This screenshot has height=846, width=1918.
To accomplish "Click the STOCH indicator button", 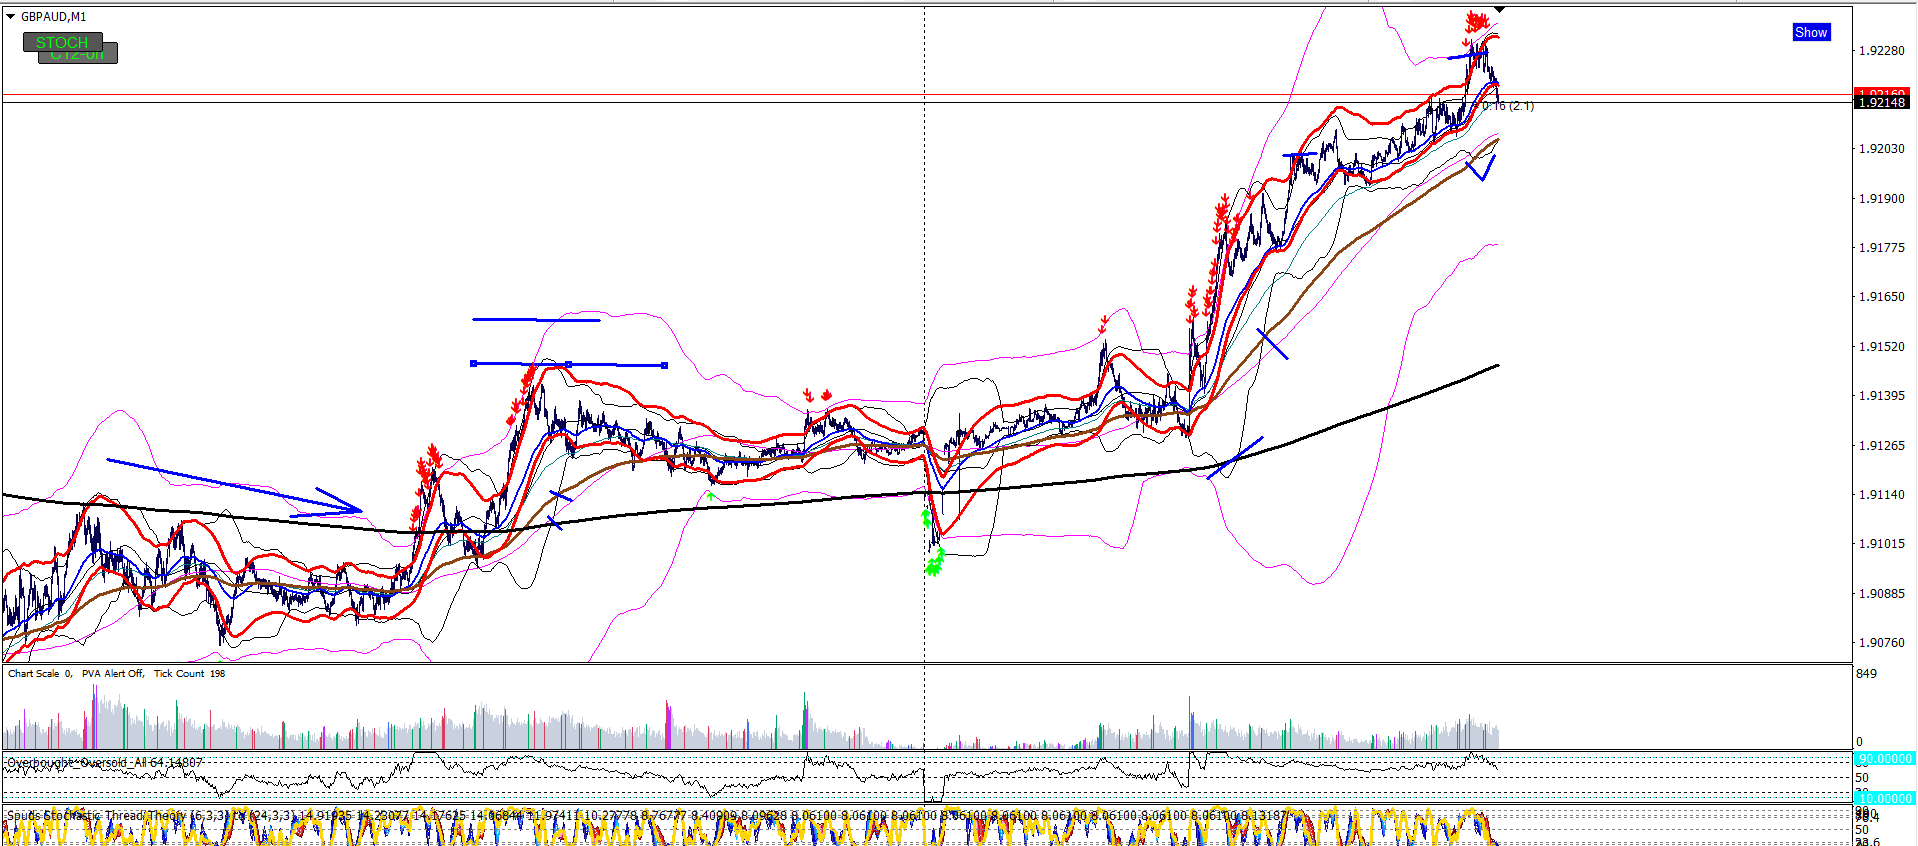I will coord(62,42).
